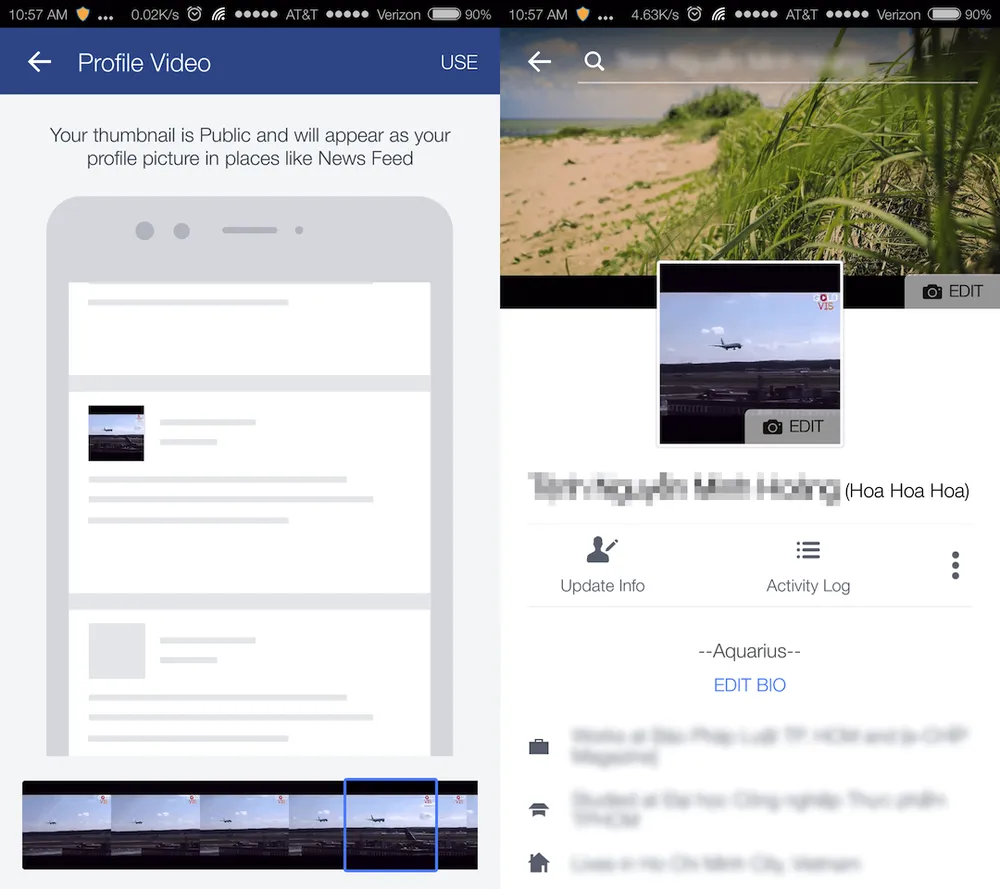1000x889 pixels.
Task: Open the Activity Log list icon
Action: (x=808, y=549)
